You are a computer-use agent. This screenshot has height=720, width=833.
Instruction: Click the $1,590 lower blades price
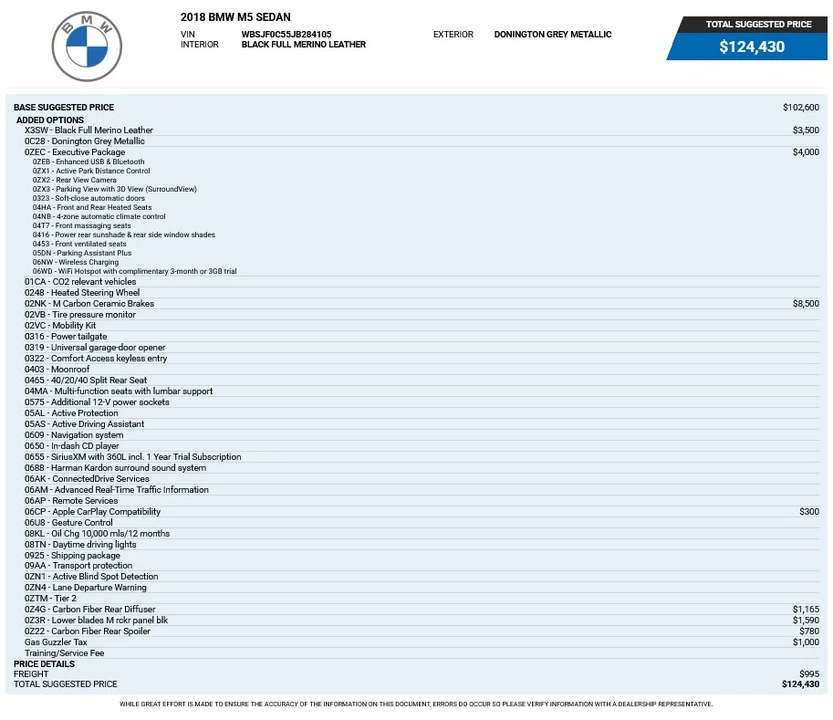pyautogui.click(x=806, y=620)
